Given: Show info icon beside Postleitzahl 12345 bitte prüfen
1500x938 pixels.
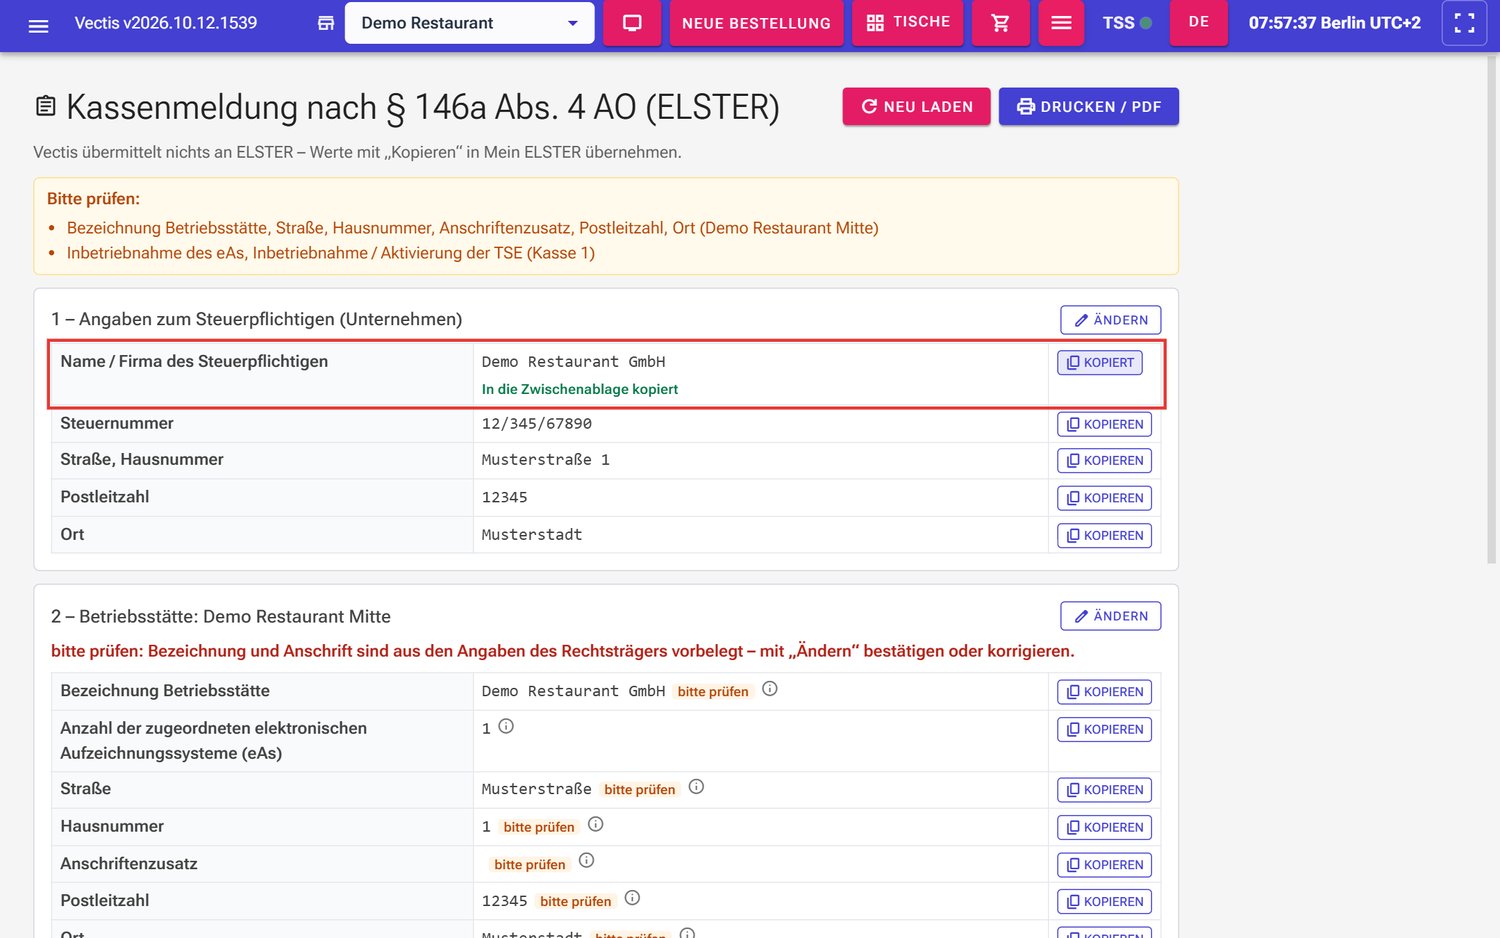Looking at the screenshot, I should (632, 898).
